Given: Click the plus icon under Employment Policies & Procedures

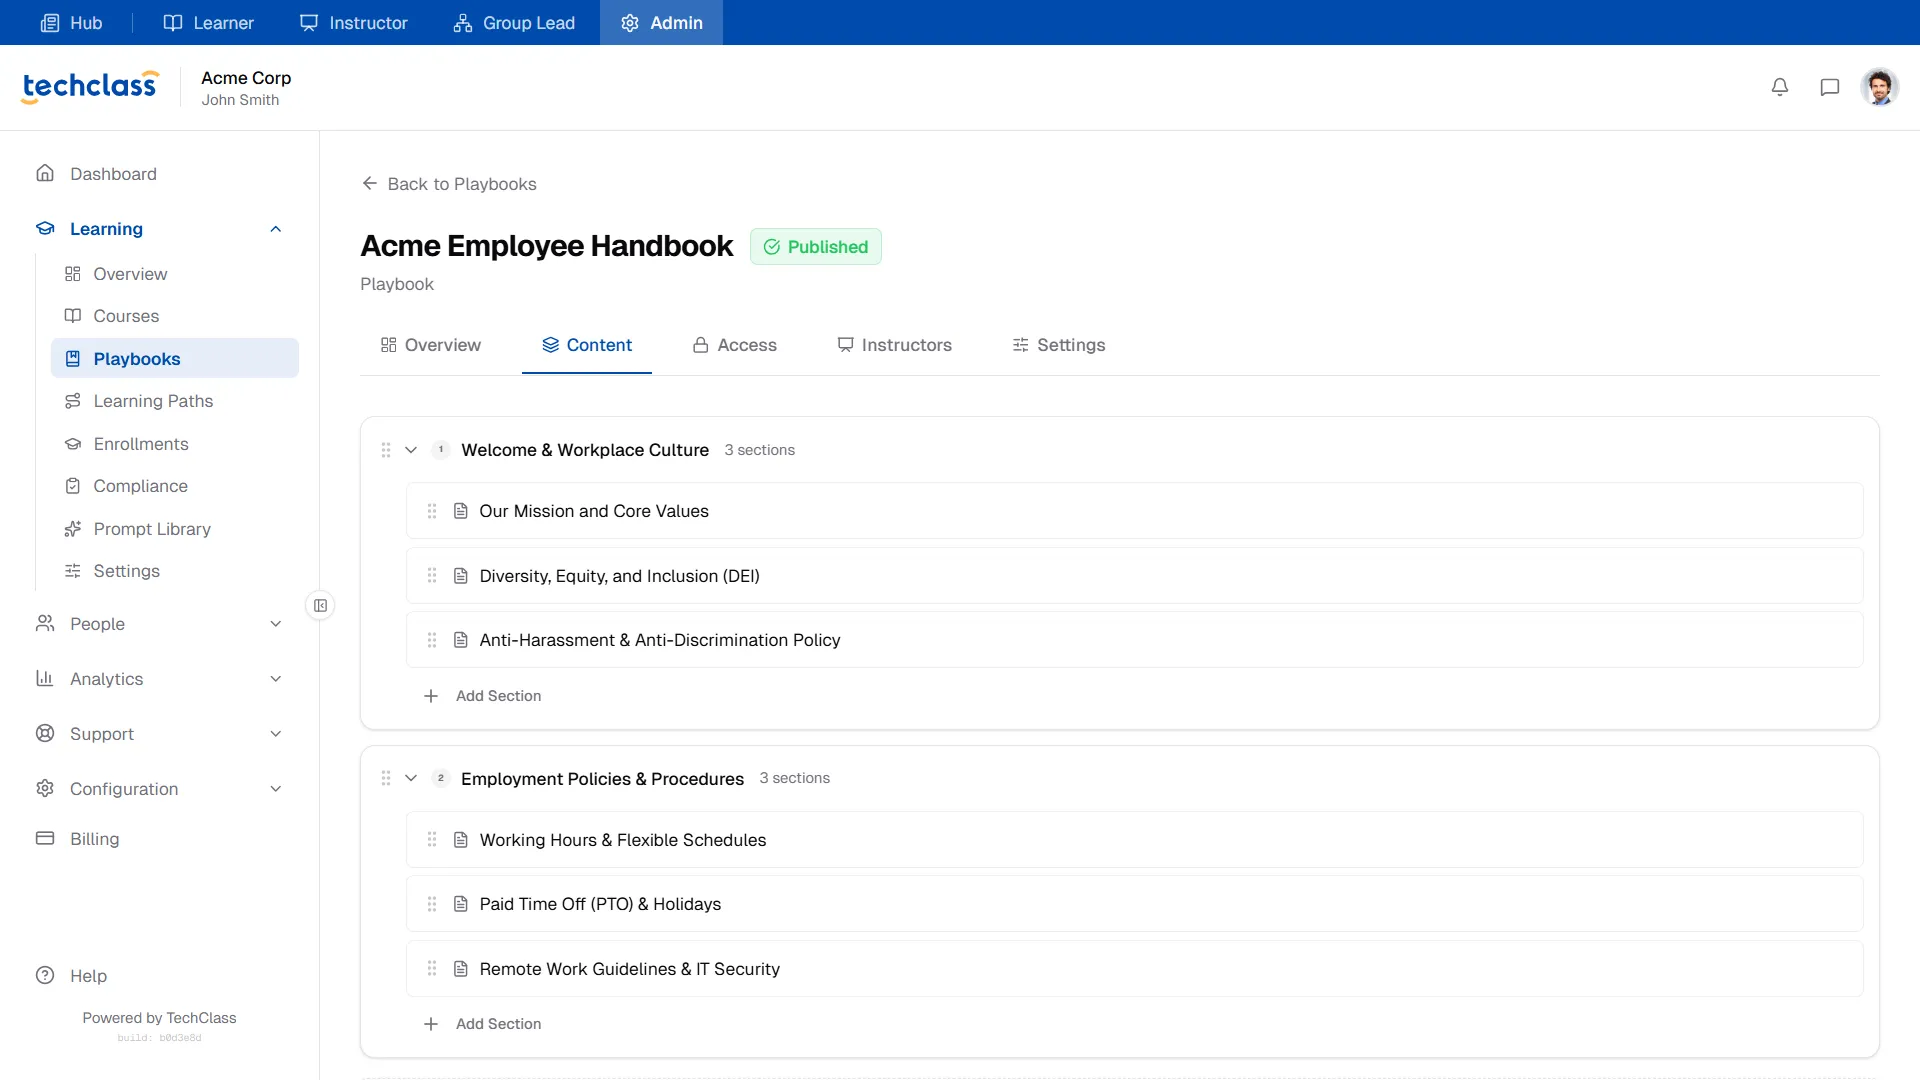Looking at the screenshot, I should pyautogui.click(x=431, y=1024).
